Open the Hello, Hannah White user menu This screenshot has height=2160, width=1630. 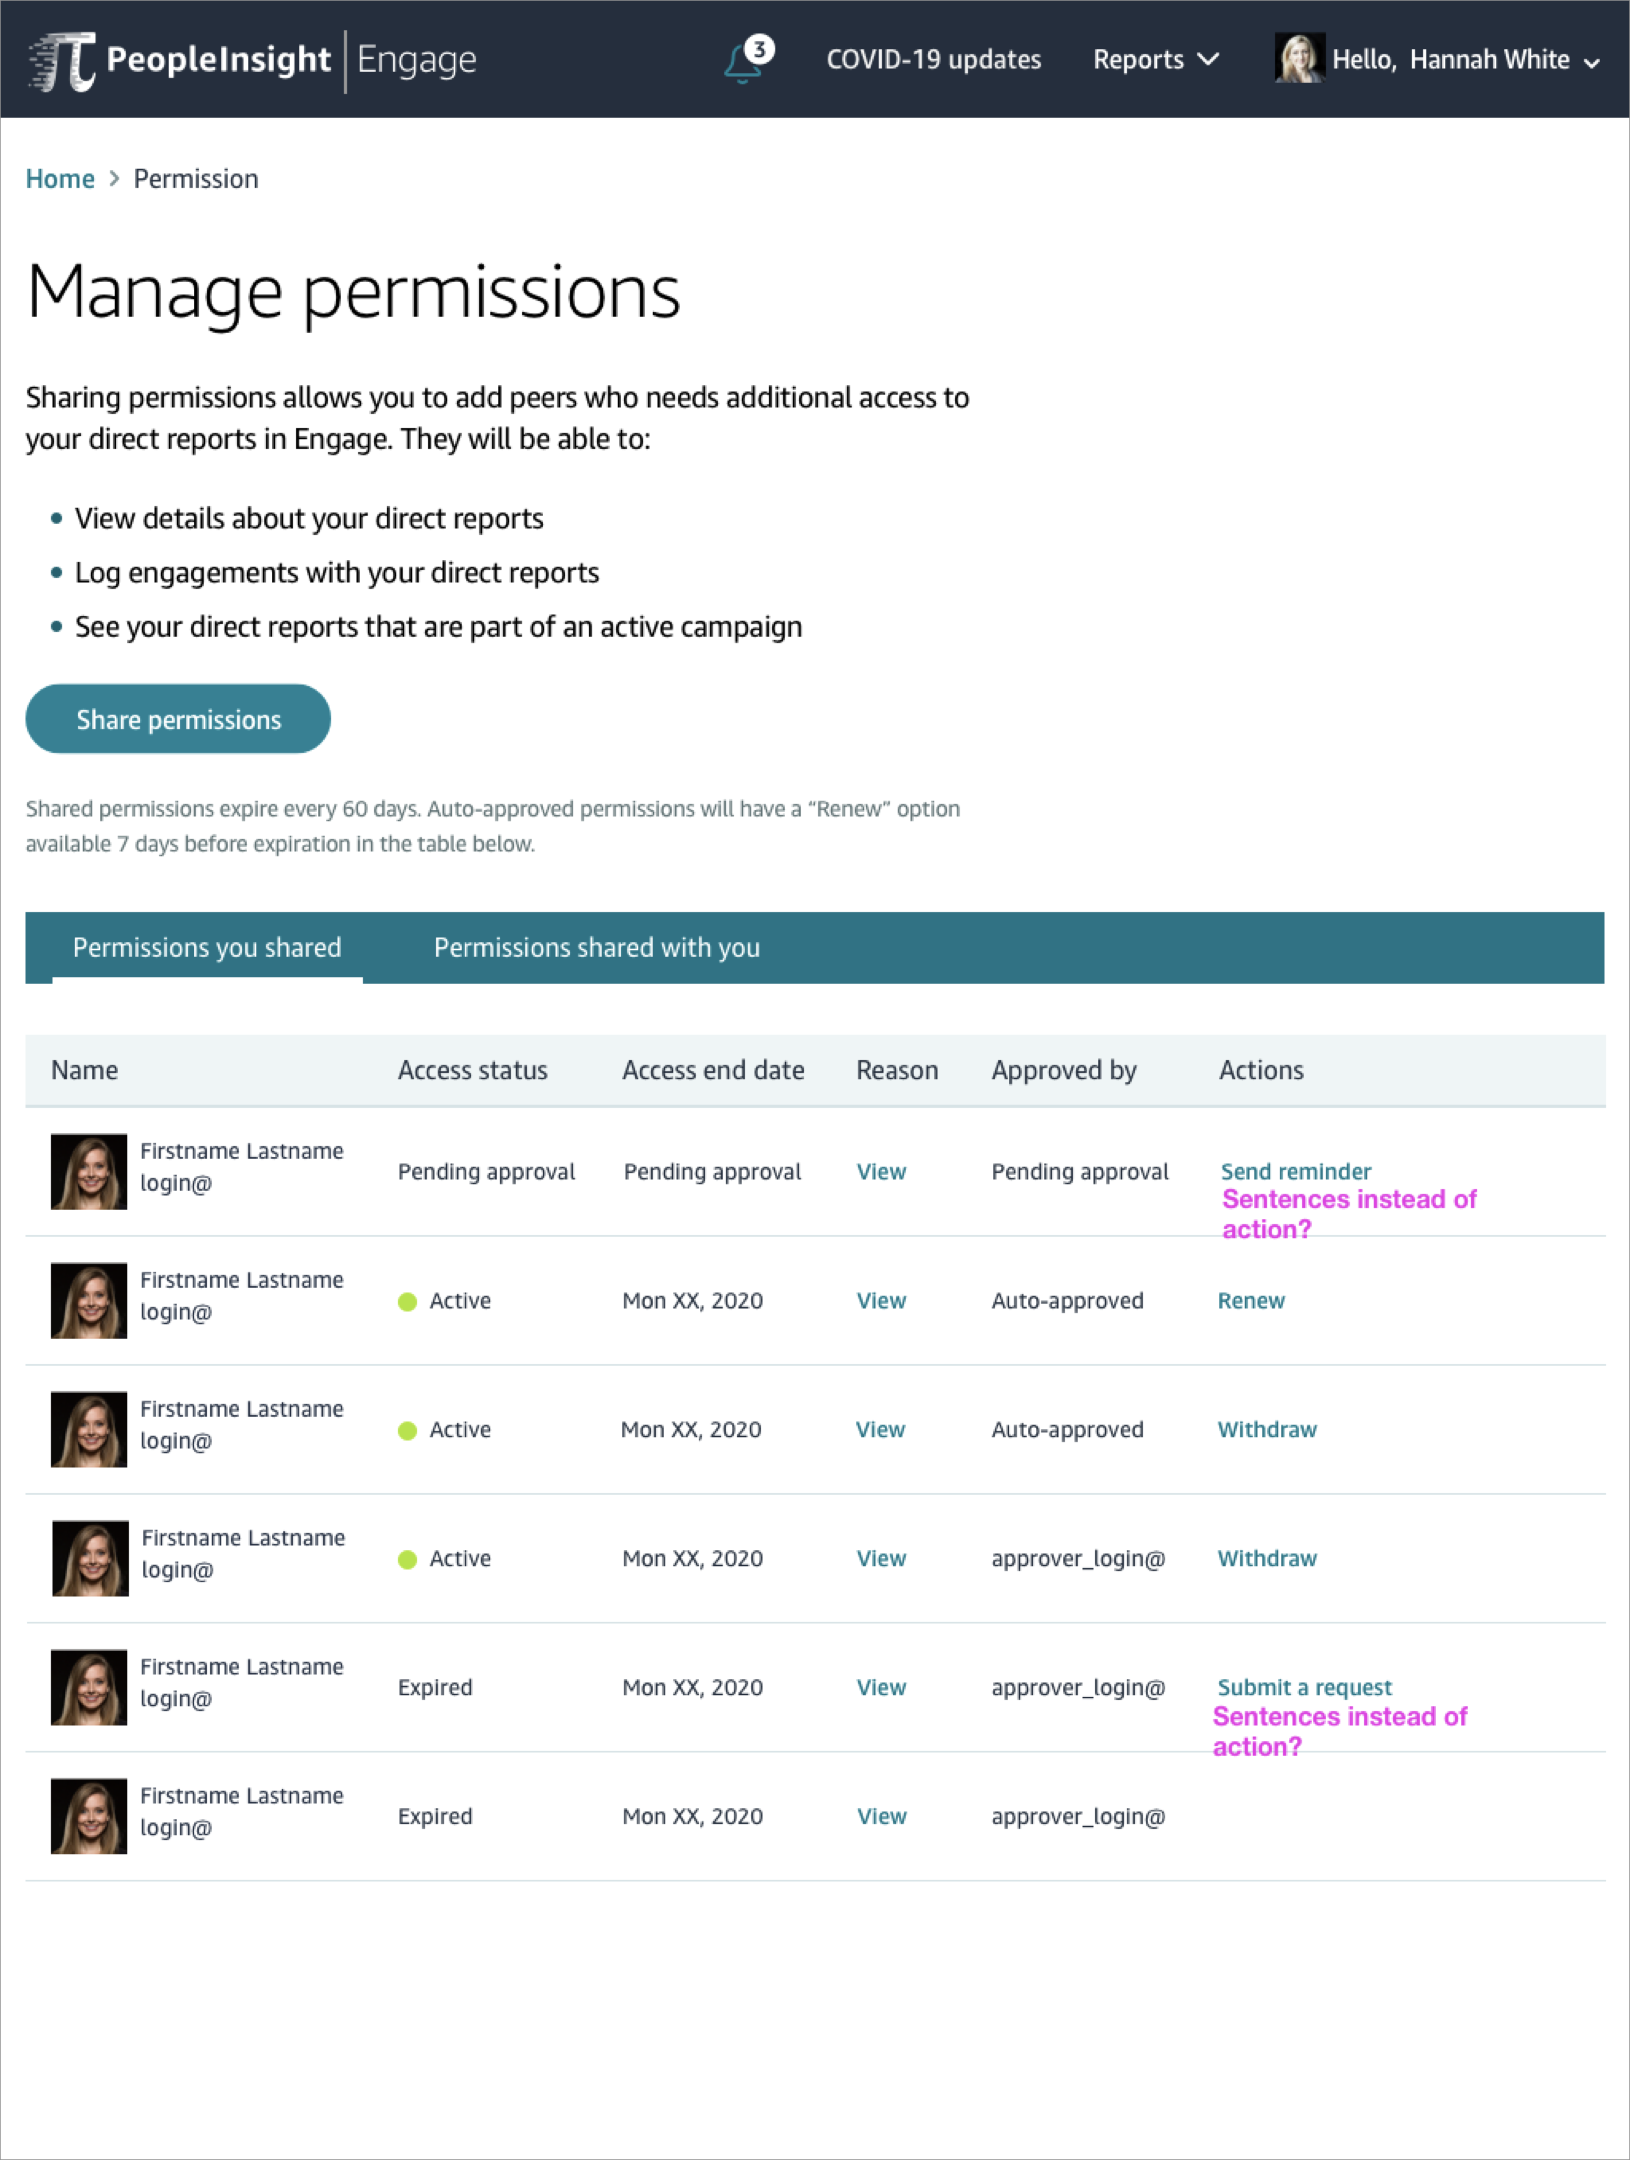(x=1466, y=60)
